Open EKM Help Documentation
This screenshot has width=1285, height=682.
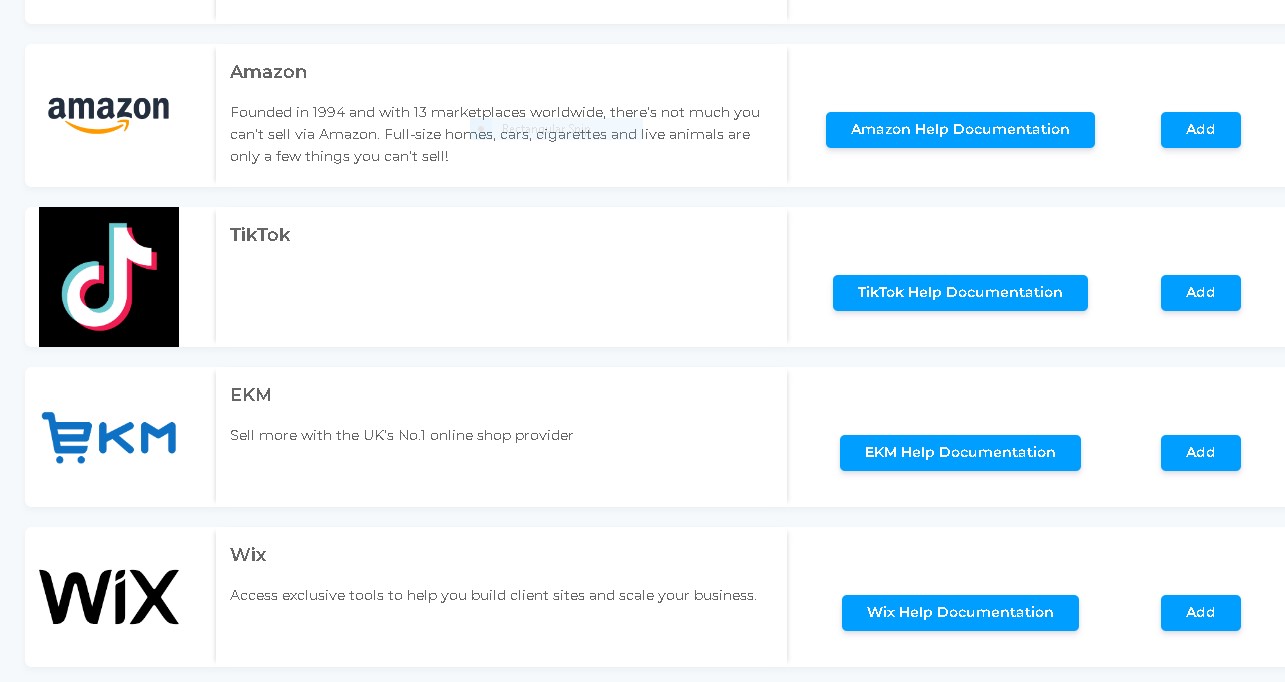960,453
